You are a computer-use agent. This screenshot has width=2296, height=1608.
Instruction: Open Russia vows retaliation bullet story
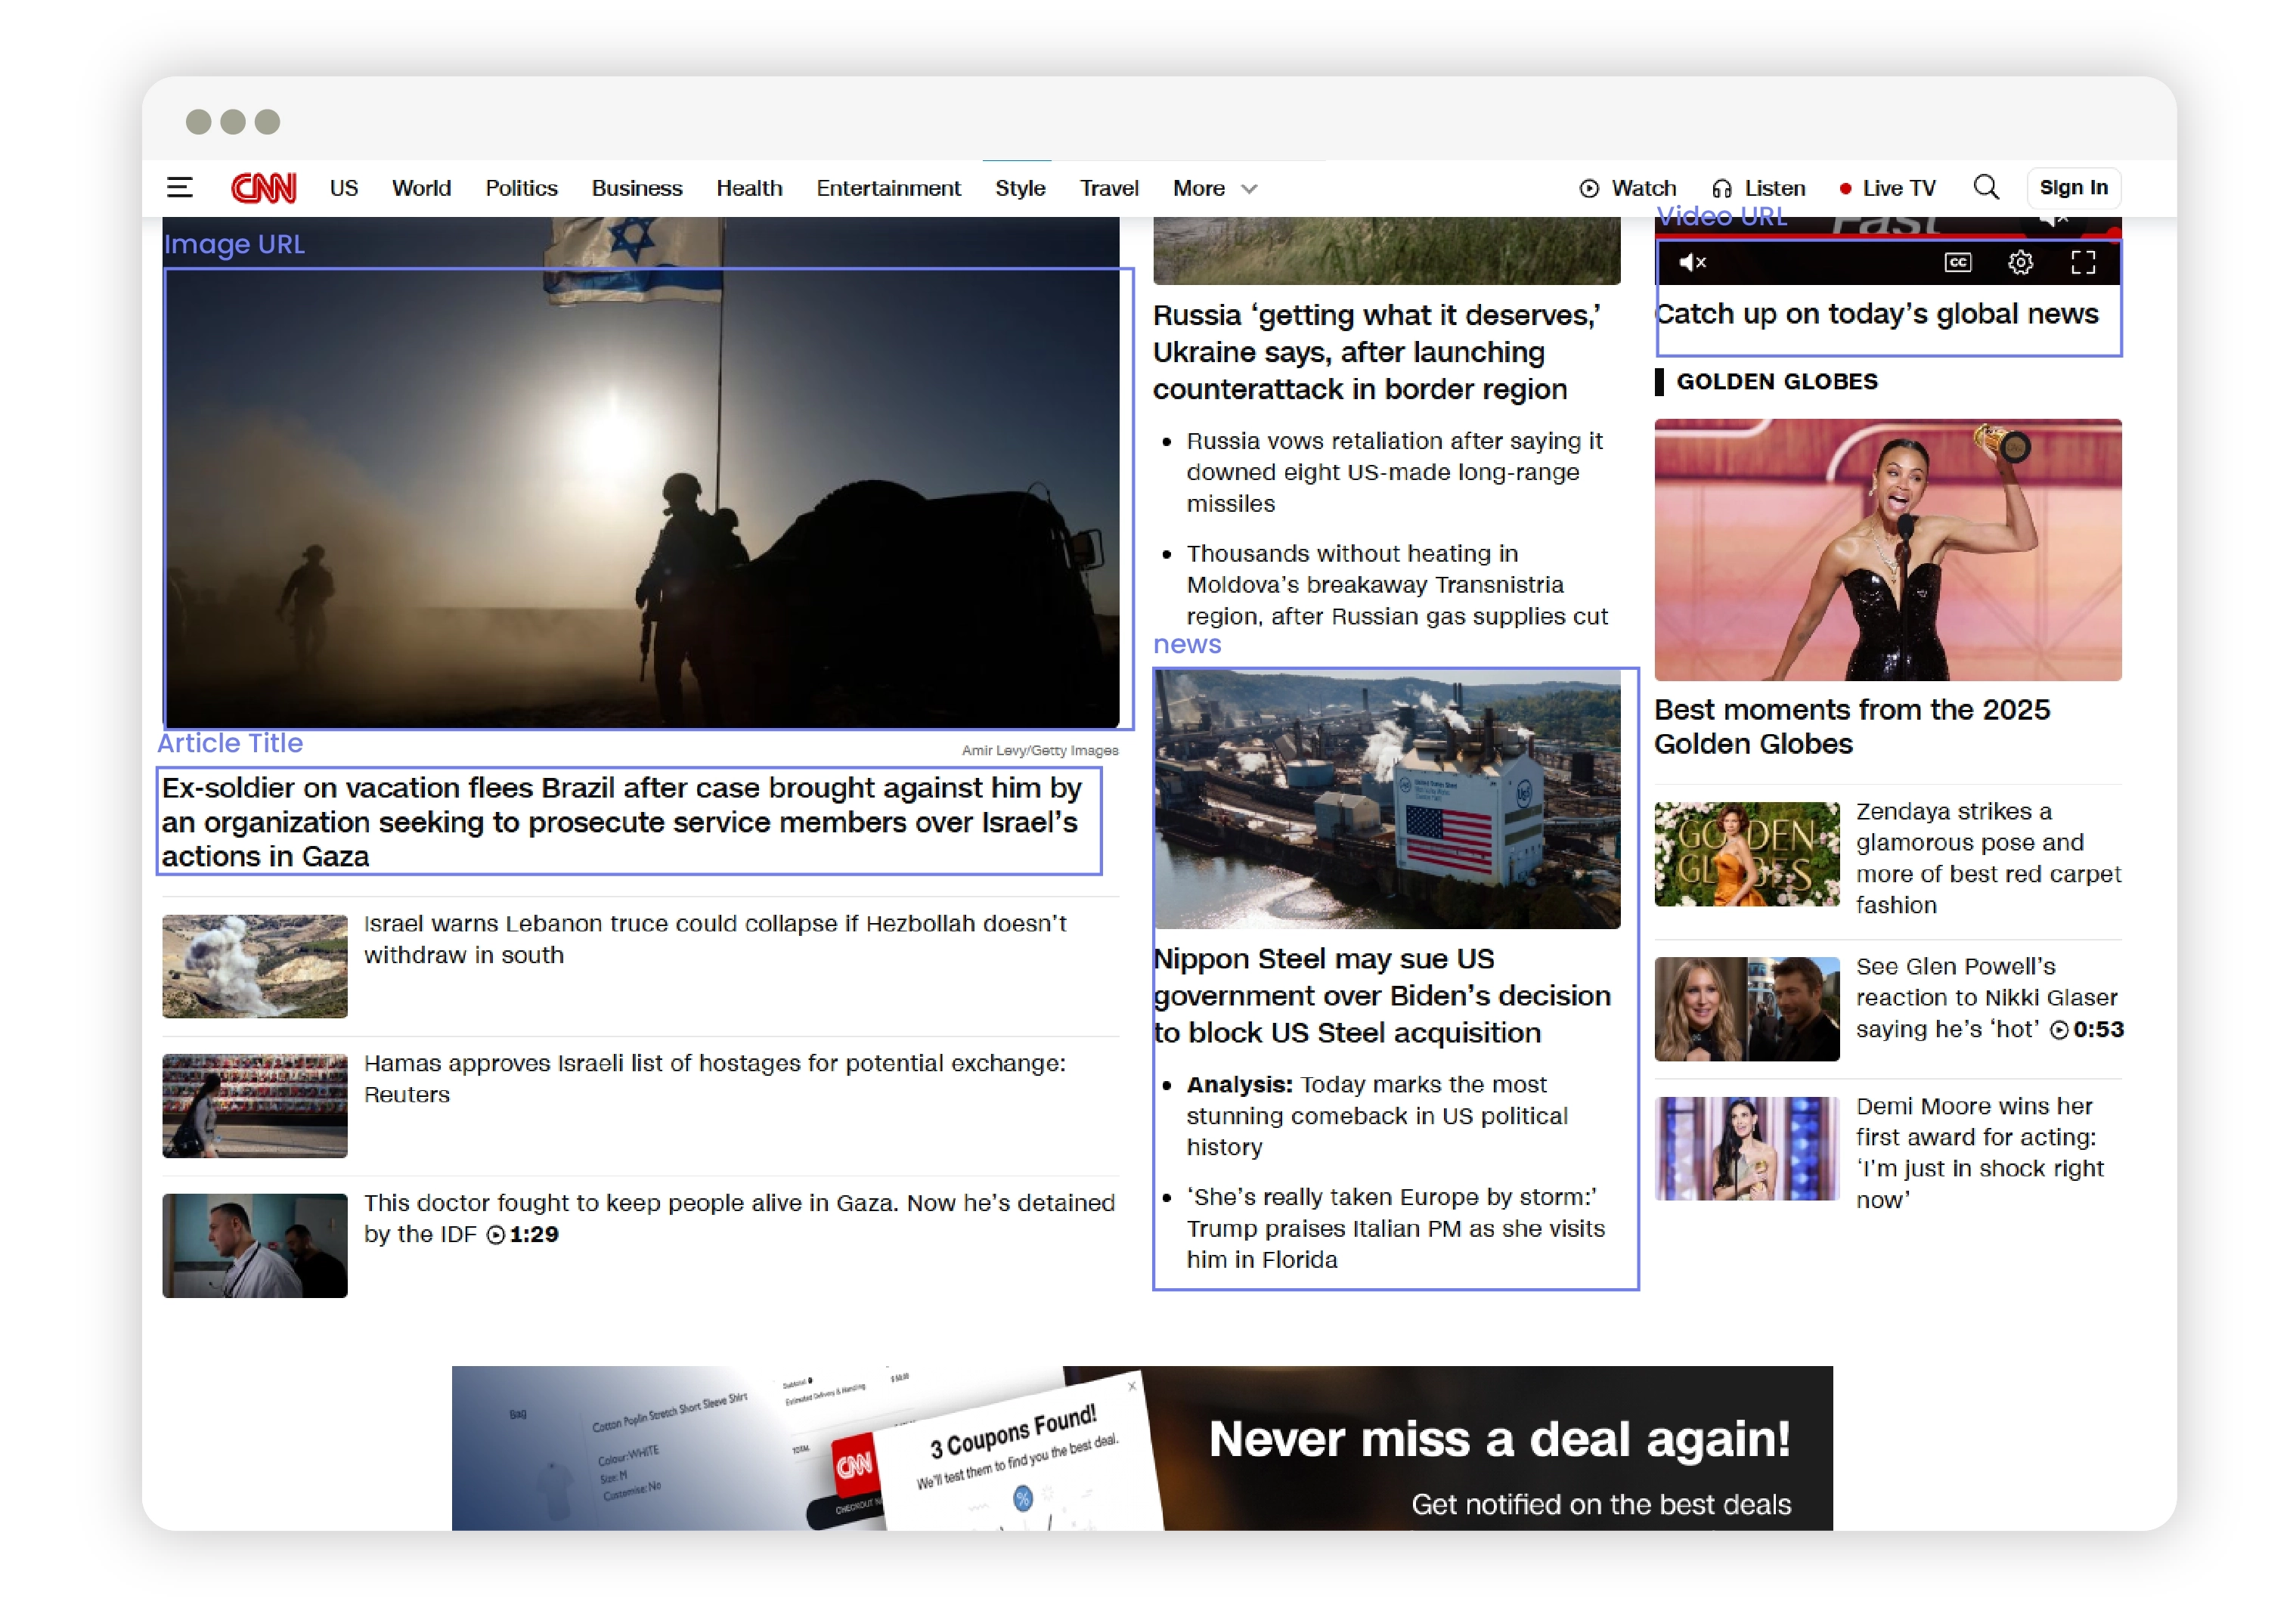coord(1395,472)
